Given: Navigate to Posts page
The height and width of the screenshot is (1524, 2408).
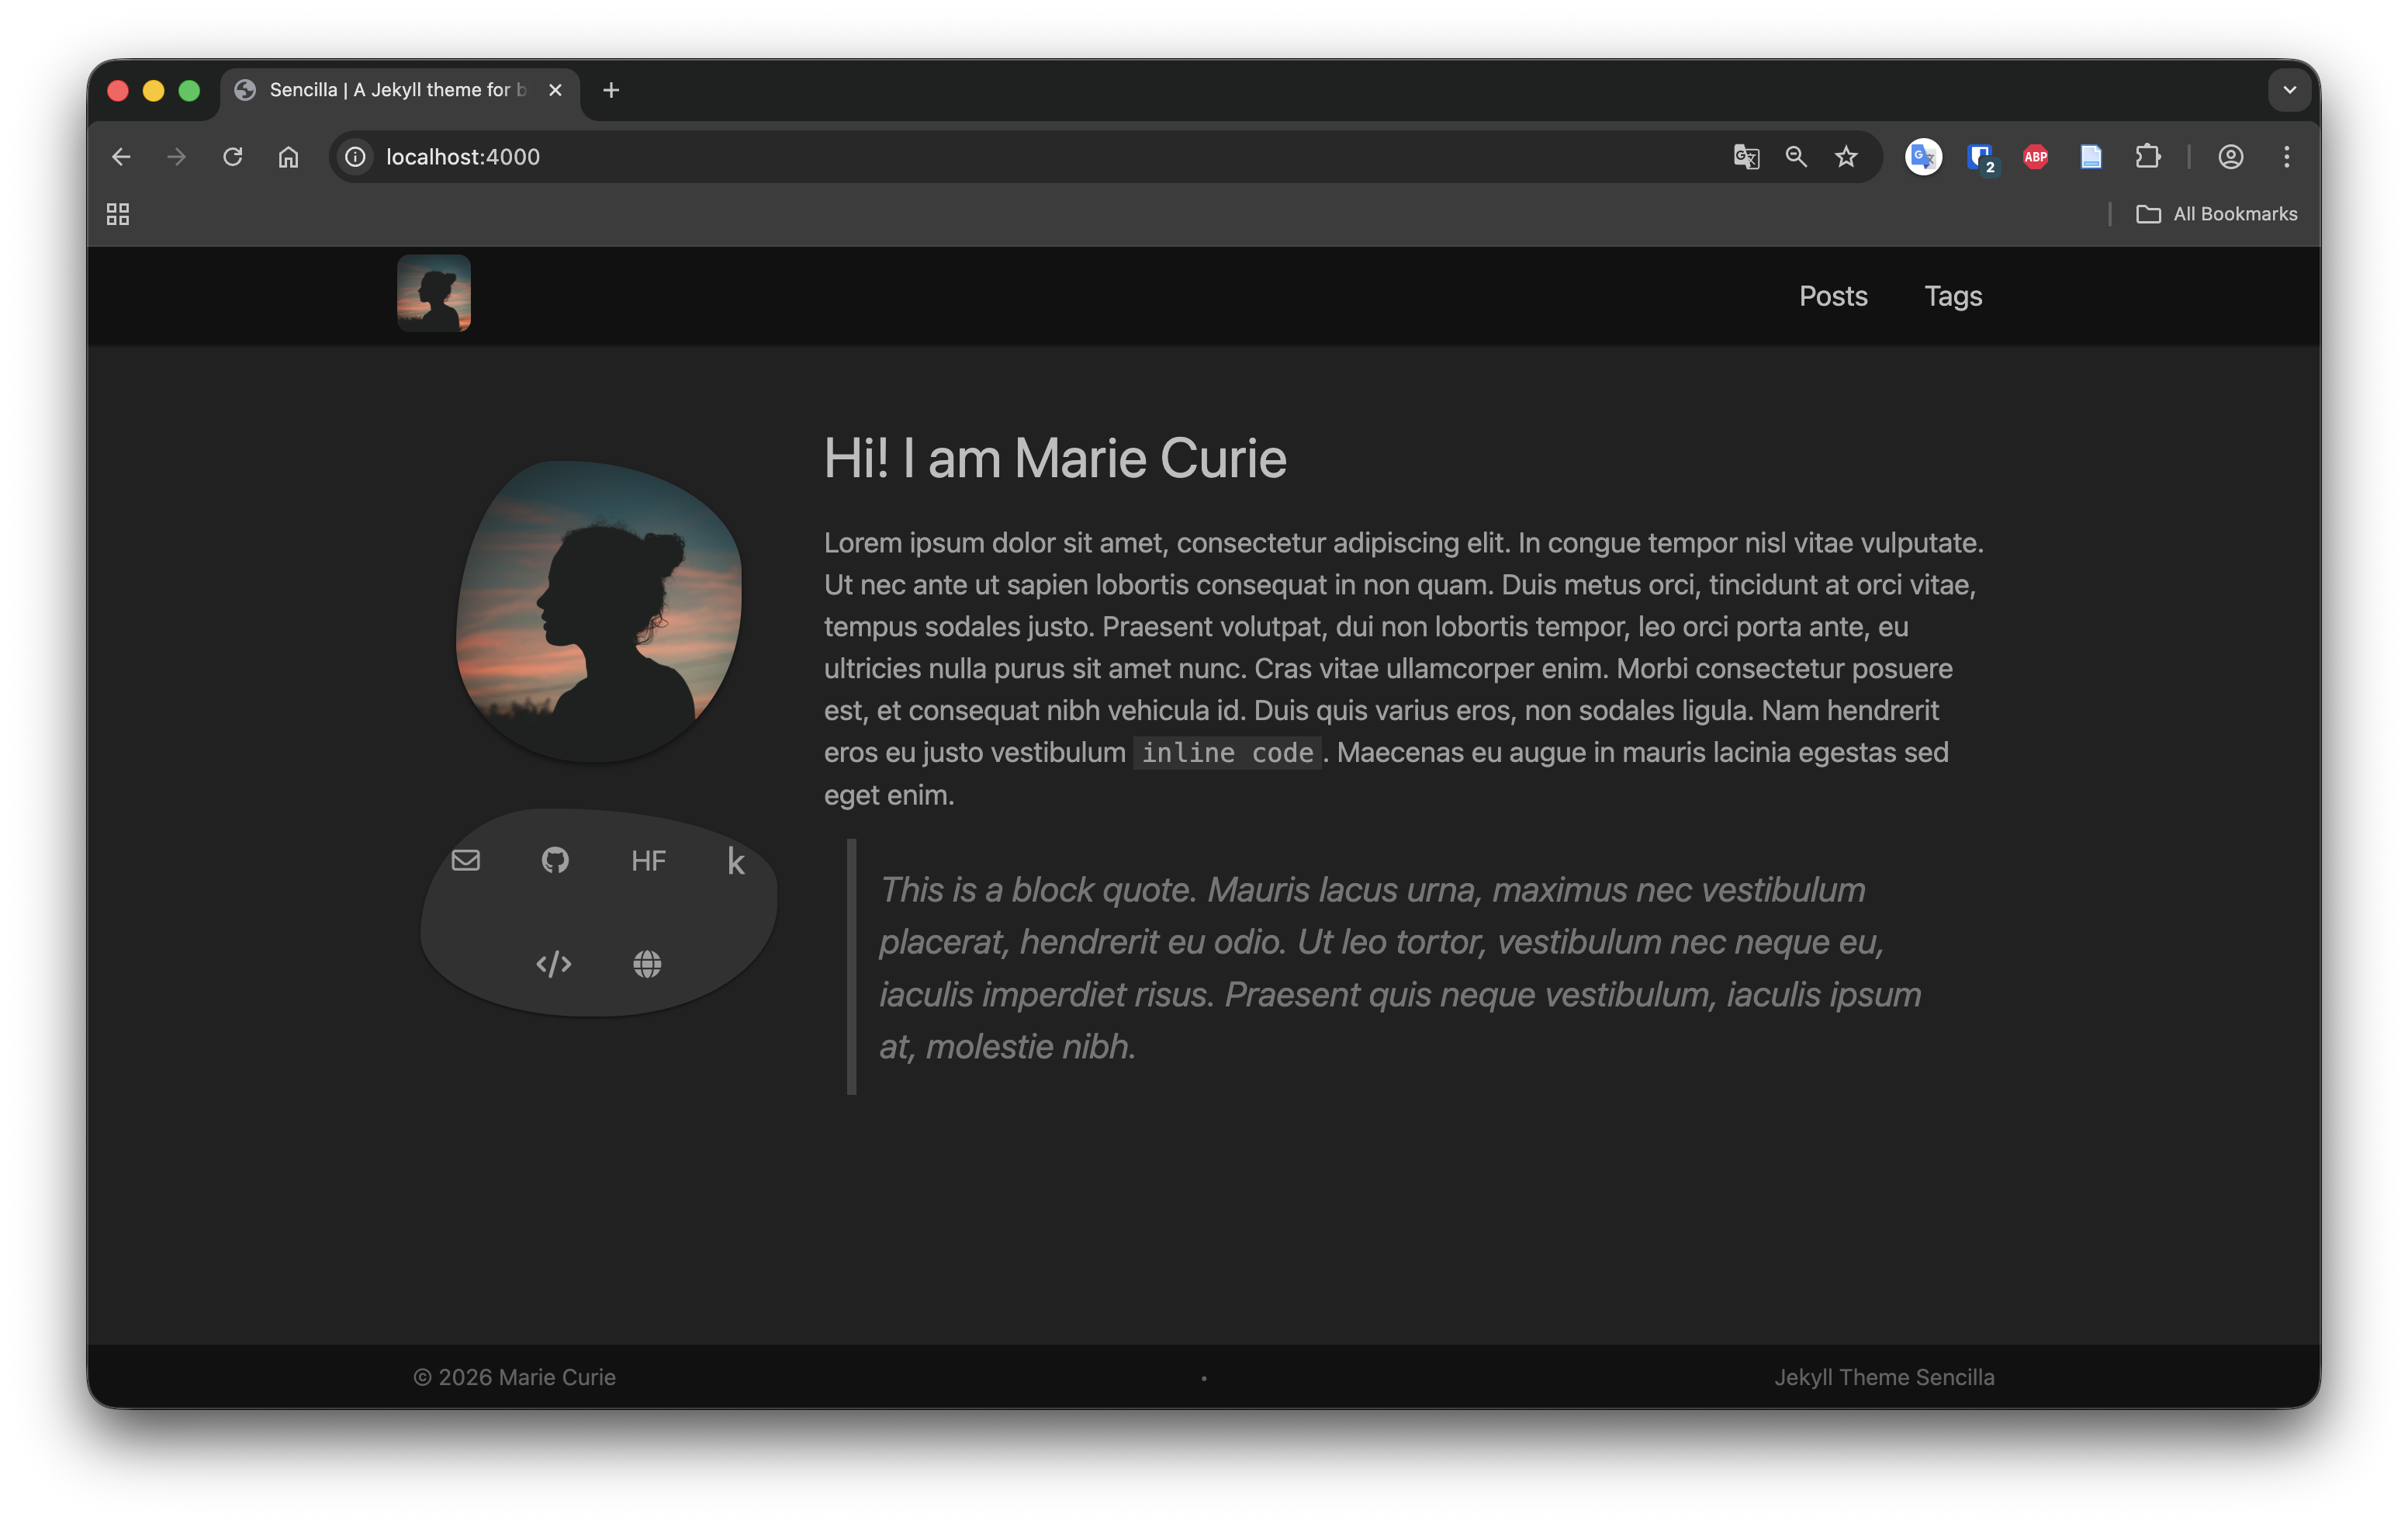Looking at the screenshot, I should tap(1833, 296).
